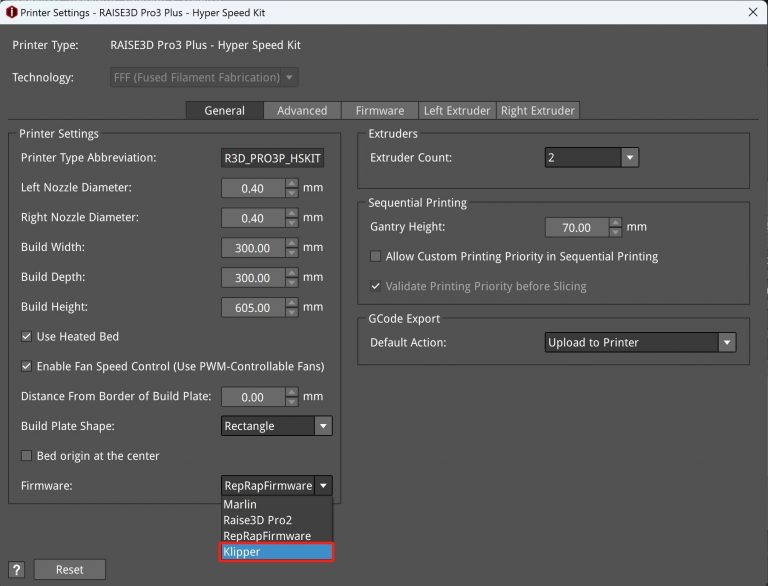Select Marlin from firmware list
This screenshot has width=768, height=586.
(x=277, y=504)
